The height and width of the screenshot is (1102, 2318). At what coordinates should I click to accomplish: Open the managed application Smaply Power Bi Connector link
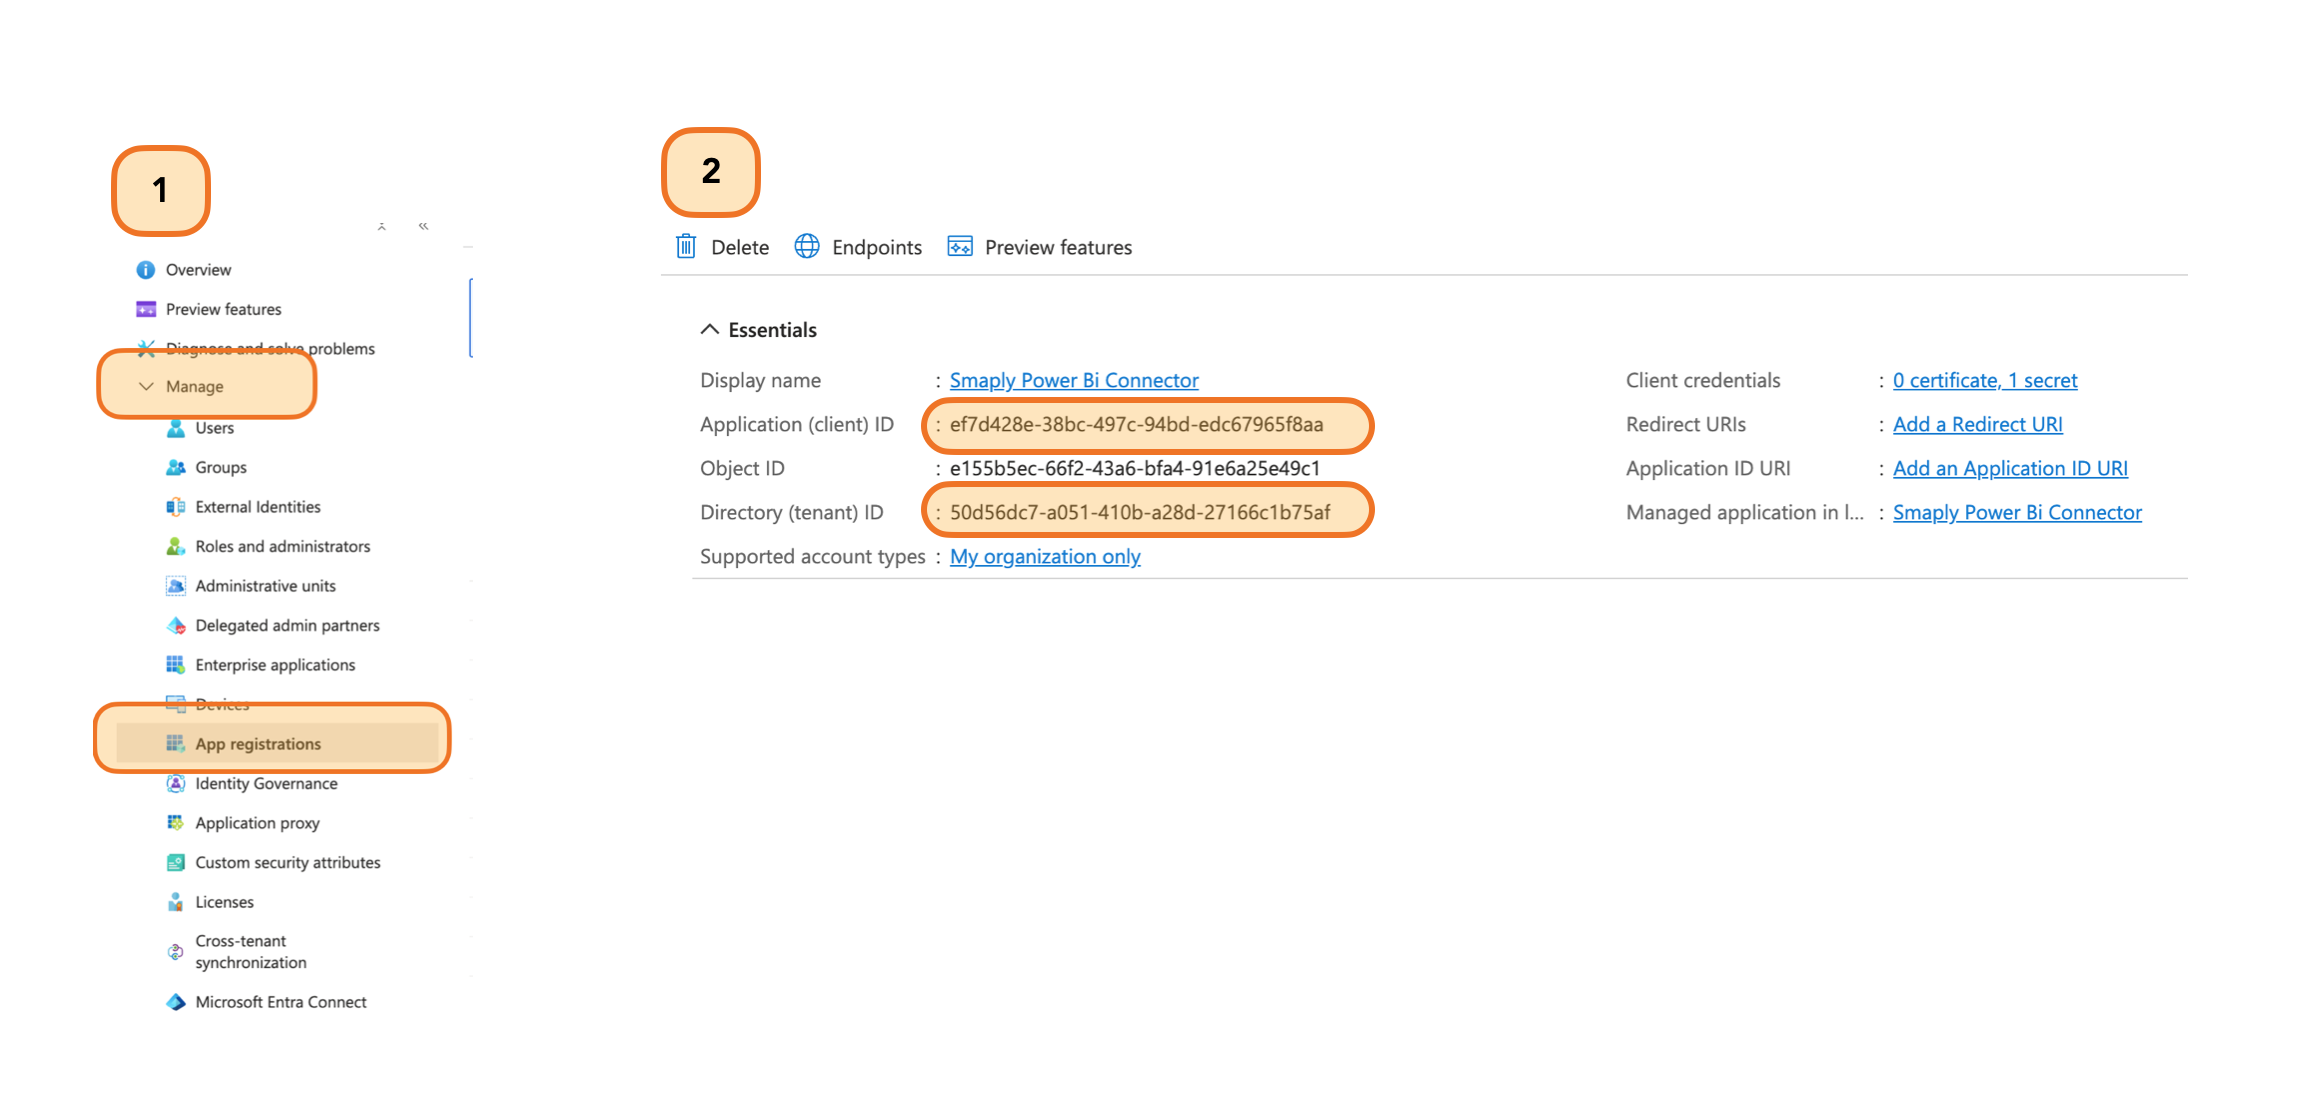pos(2017,512)
